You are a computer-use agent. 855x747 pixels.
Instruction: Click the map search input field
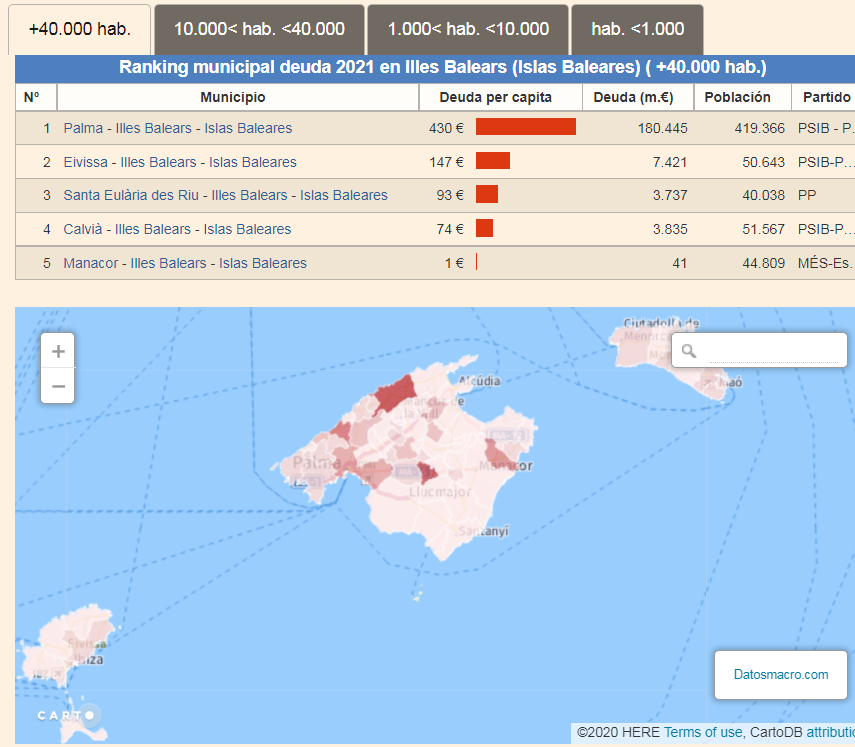coord(770,351)
